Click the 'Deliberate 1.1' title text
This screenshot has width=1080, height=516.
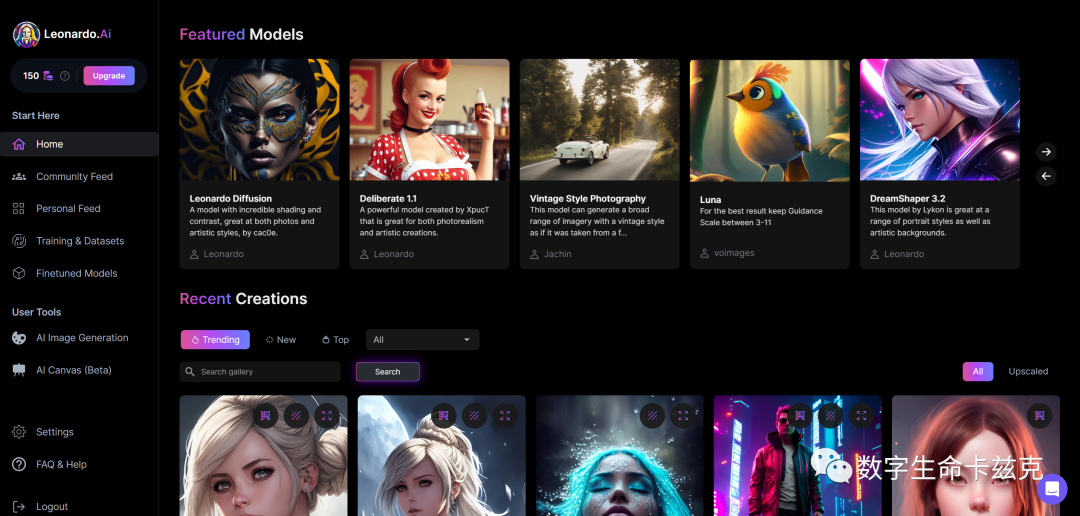tap(388, 198)
